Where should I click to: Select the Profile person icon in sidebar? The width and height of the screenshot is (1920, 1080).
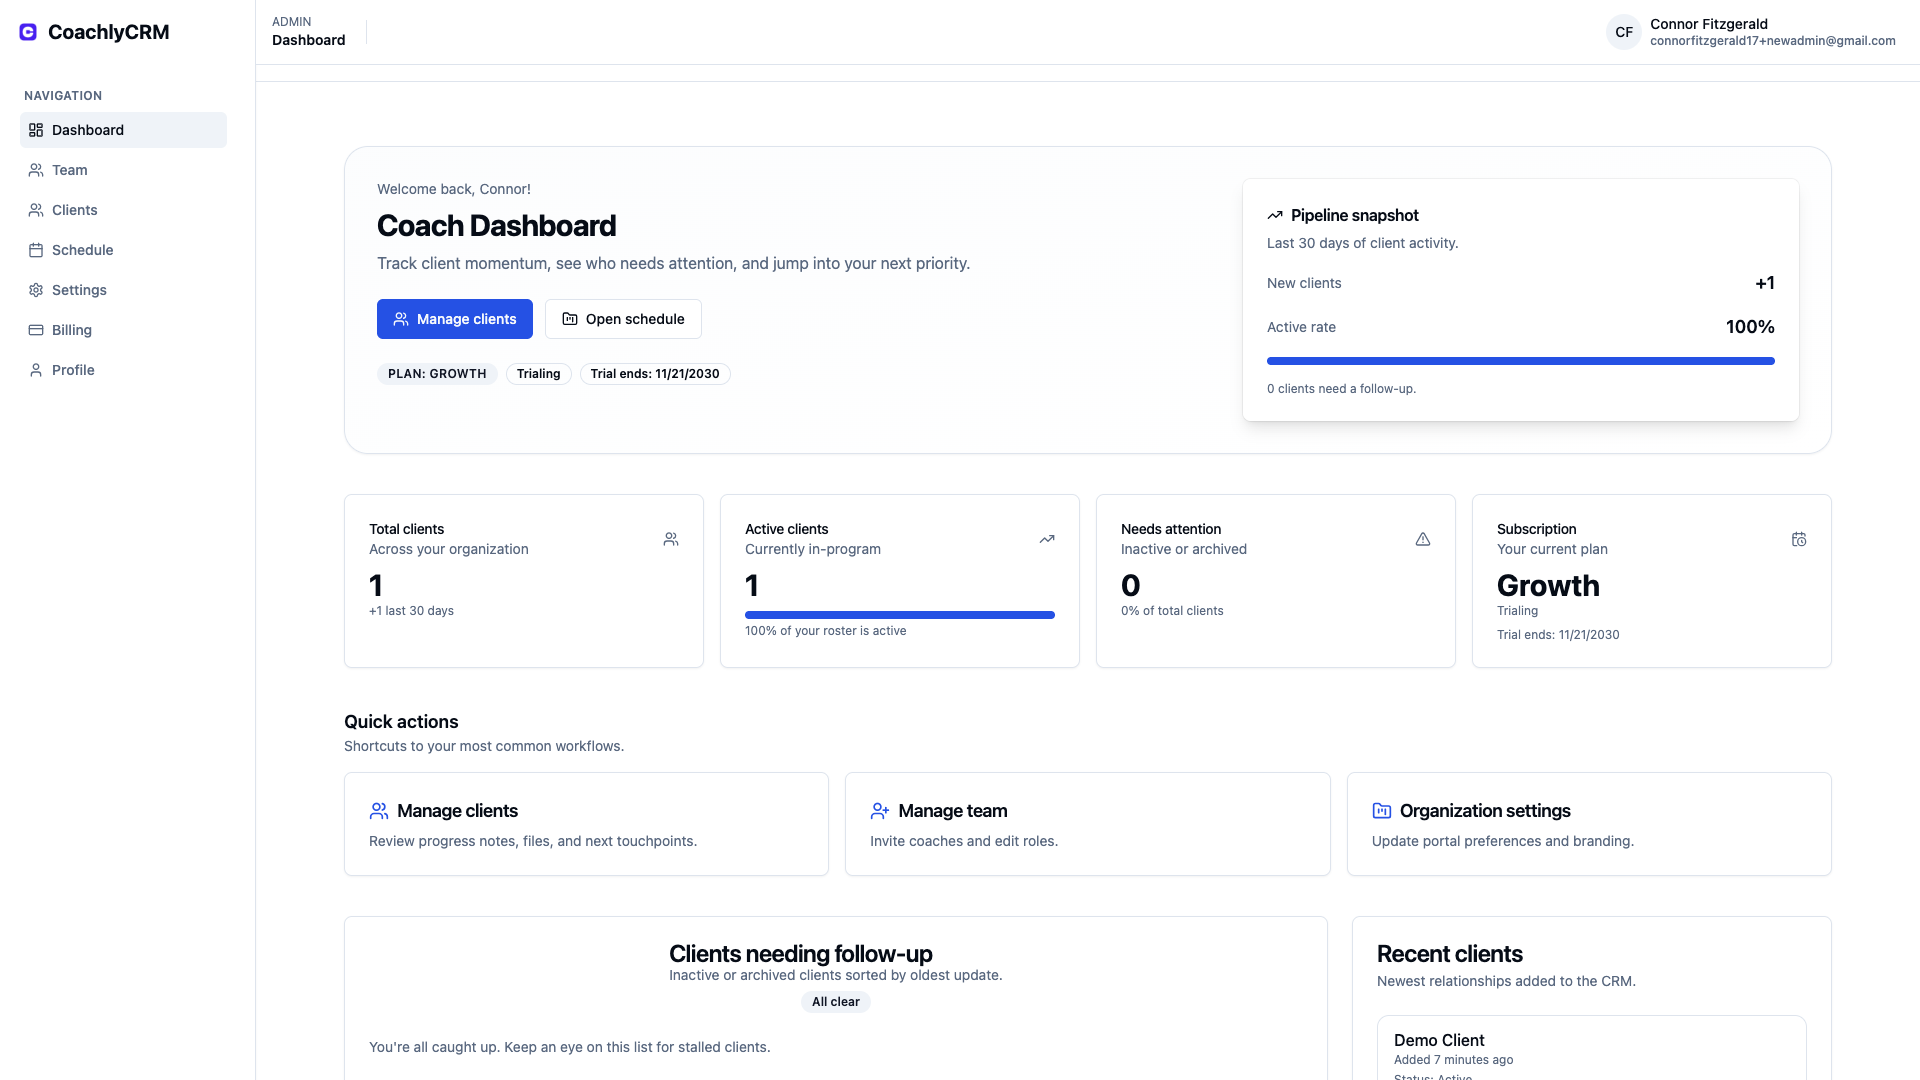click(36, 369)
